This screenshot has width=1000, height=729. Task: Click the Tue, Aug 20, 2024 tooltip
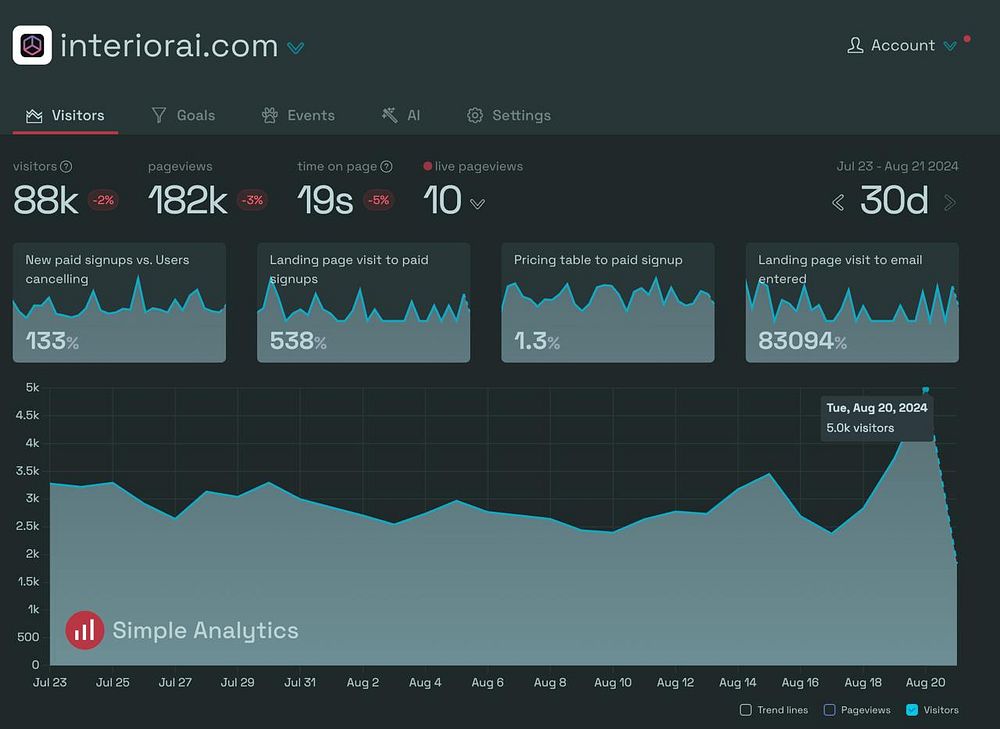[x=877, y=418]
